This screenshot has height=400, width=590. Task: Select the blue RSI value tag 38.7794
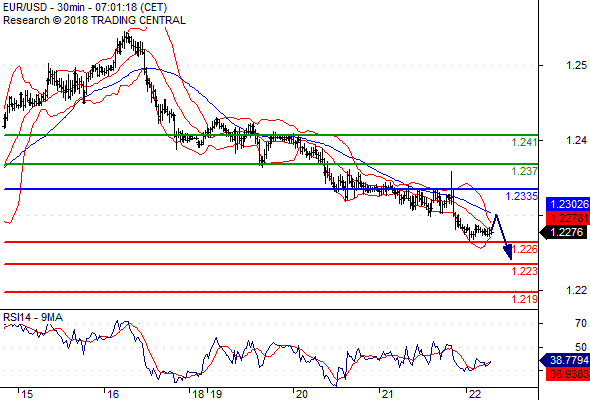565,360
